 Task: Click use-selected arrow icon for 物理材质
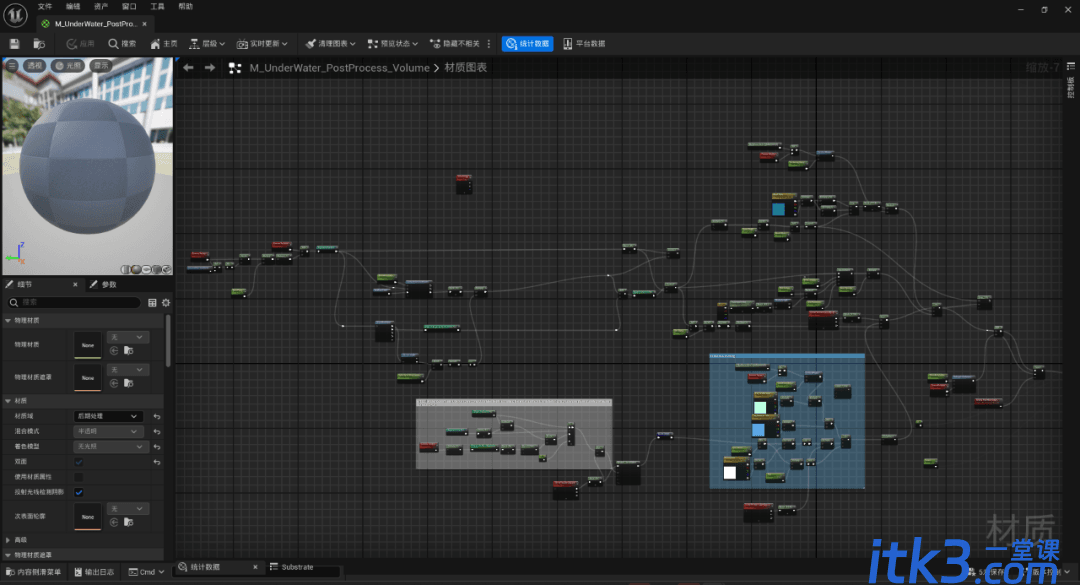tap(114, 351)
